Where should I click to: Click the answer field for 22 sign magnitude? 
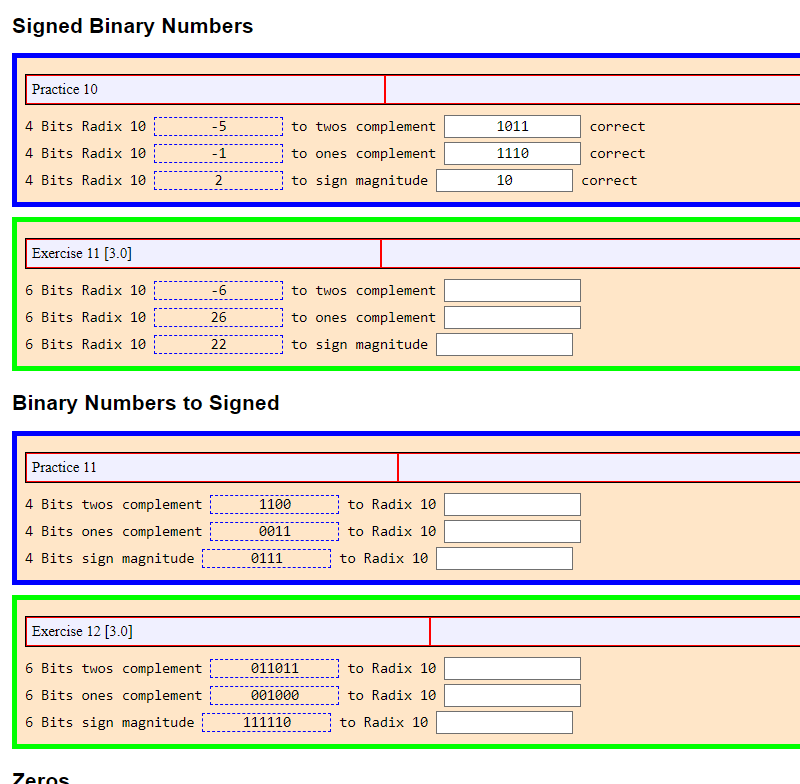[x=504, y=344]
